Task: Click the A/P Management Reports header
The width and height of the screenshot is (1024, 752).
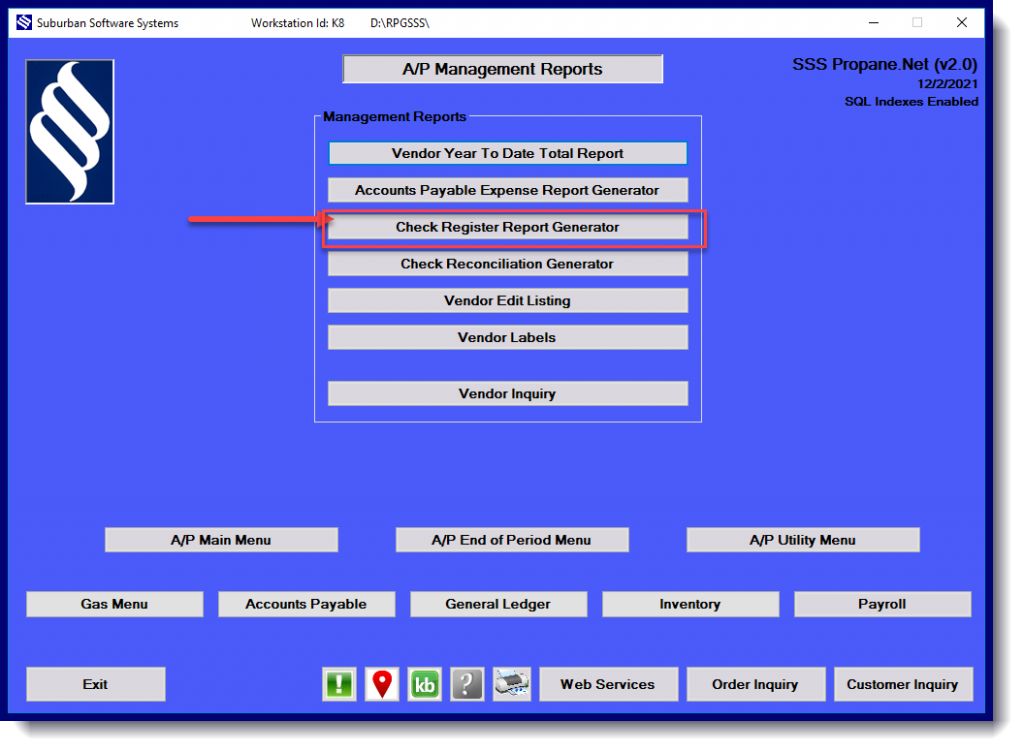Action: click(503, 69)
